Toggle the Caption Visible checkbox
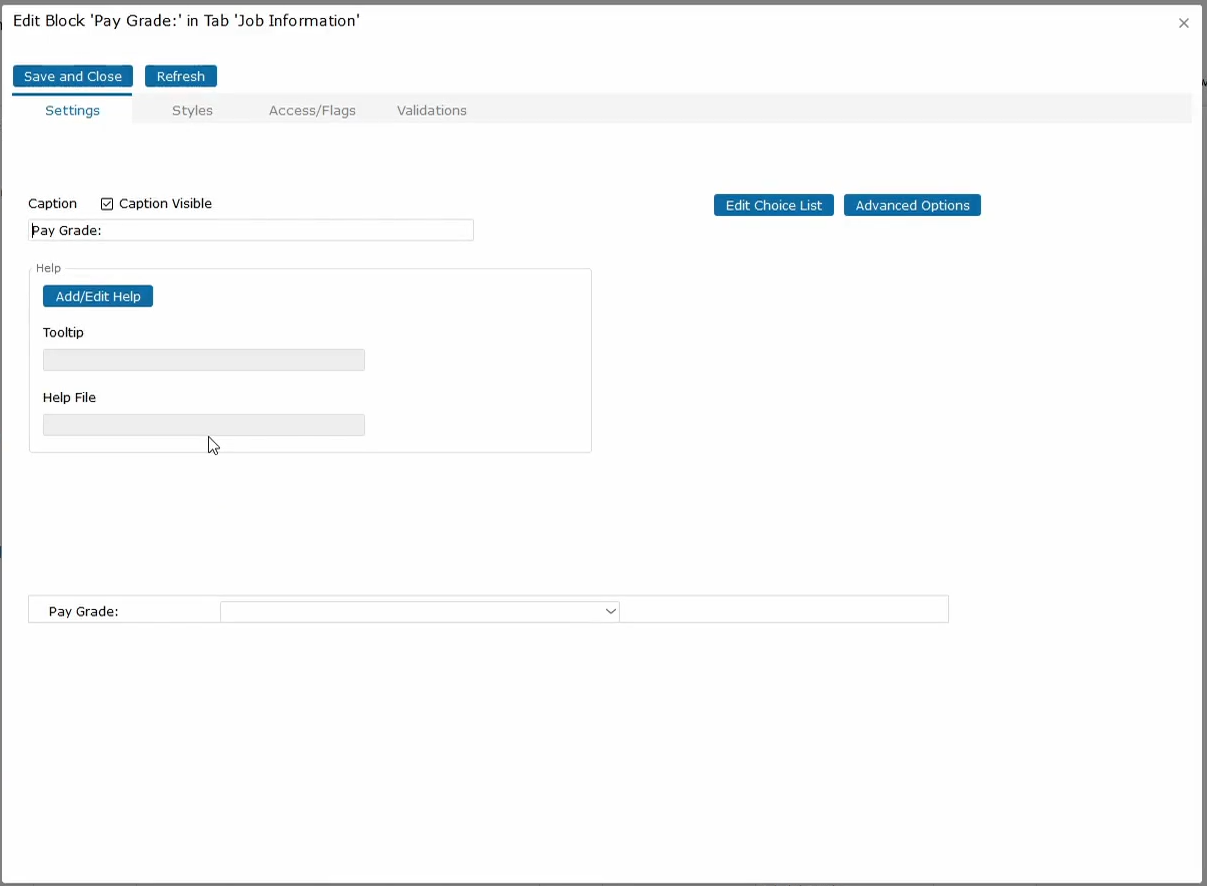The height and width of the screenshot is (886, 1207). [107, 204]
